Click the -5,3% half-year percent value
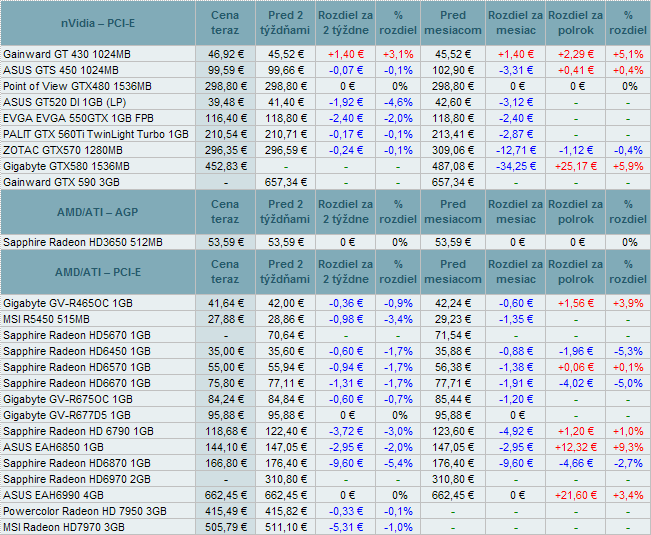Image resolution: width=651 pixels, height=535 pixels. click(x=628, y=352)
